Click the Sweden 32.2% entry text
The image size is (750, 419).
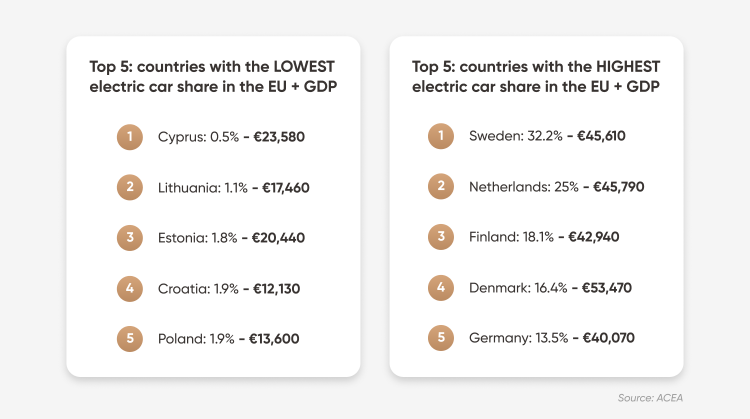point(516,136)
